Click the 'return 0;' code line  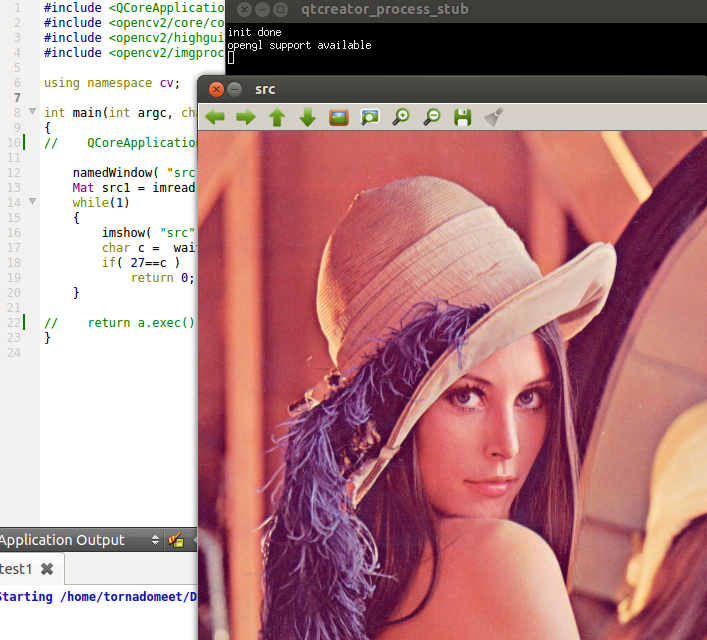(163, 278)
